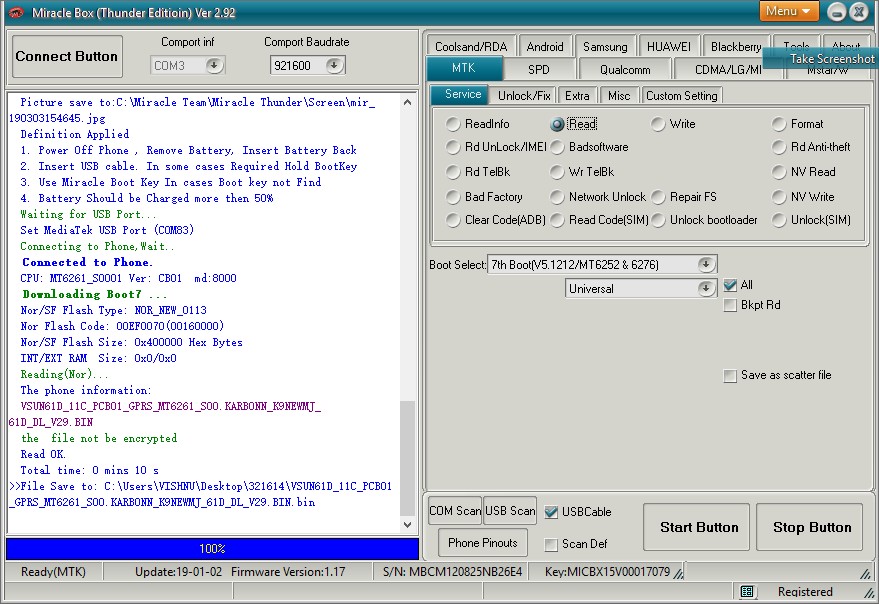Switch to the Android tab
Viewport: 879px width, 604px height.
(545, 47)
